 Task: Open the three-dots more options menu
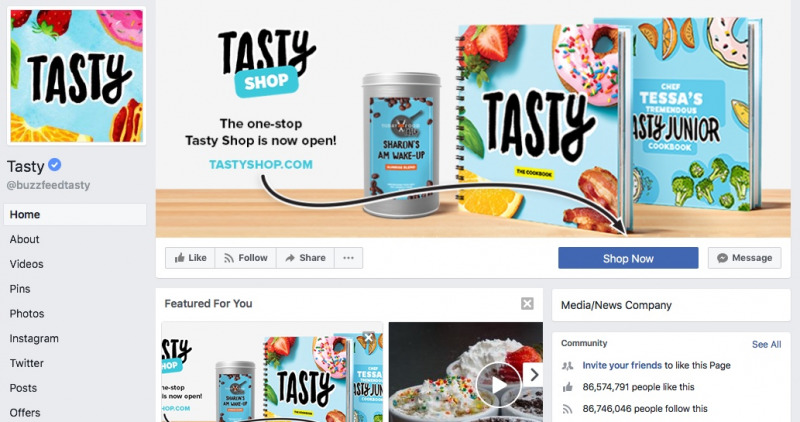pos(348,258)
